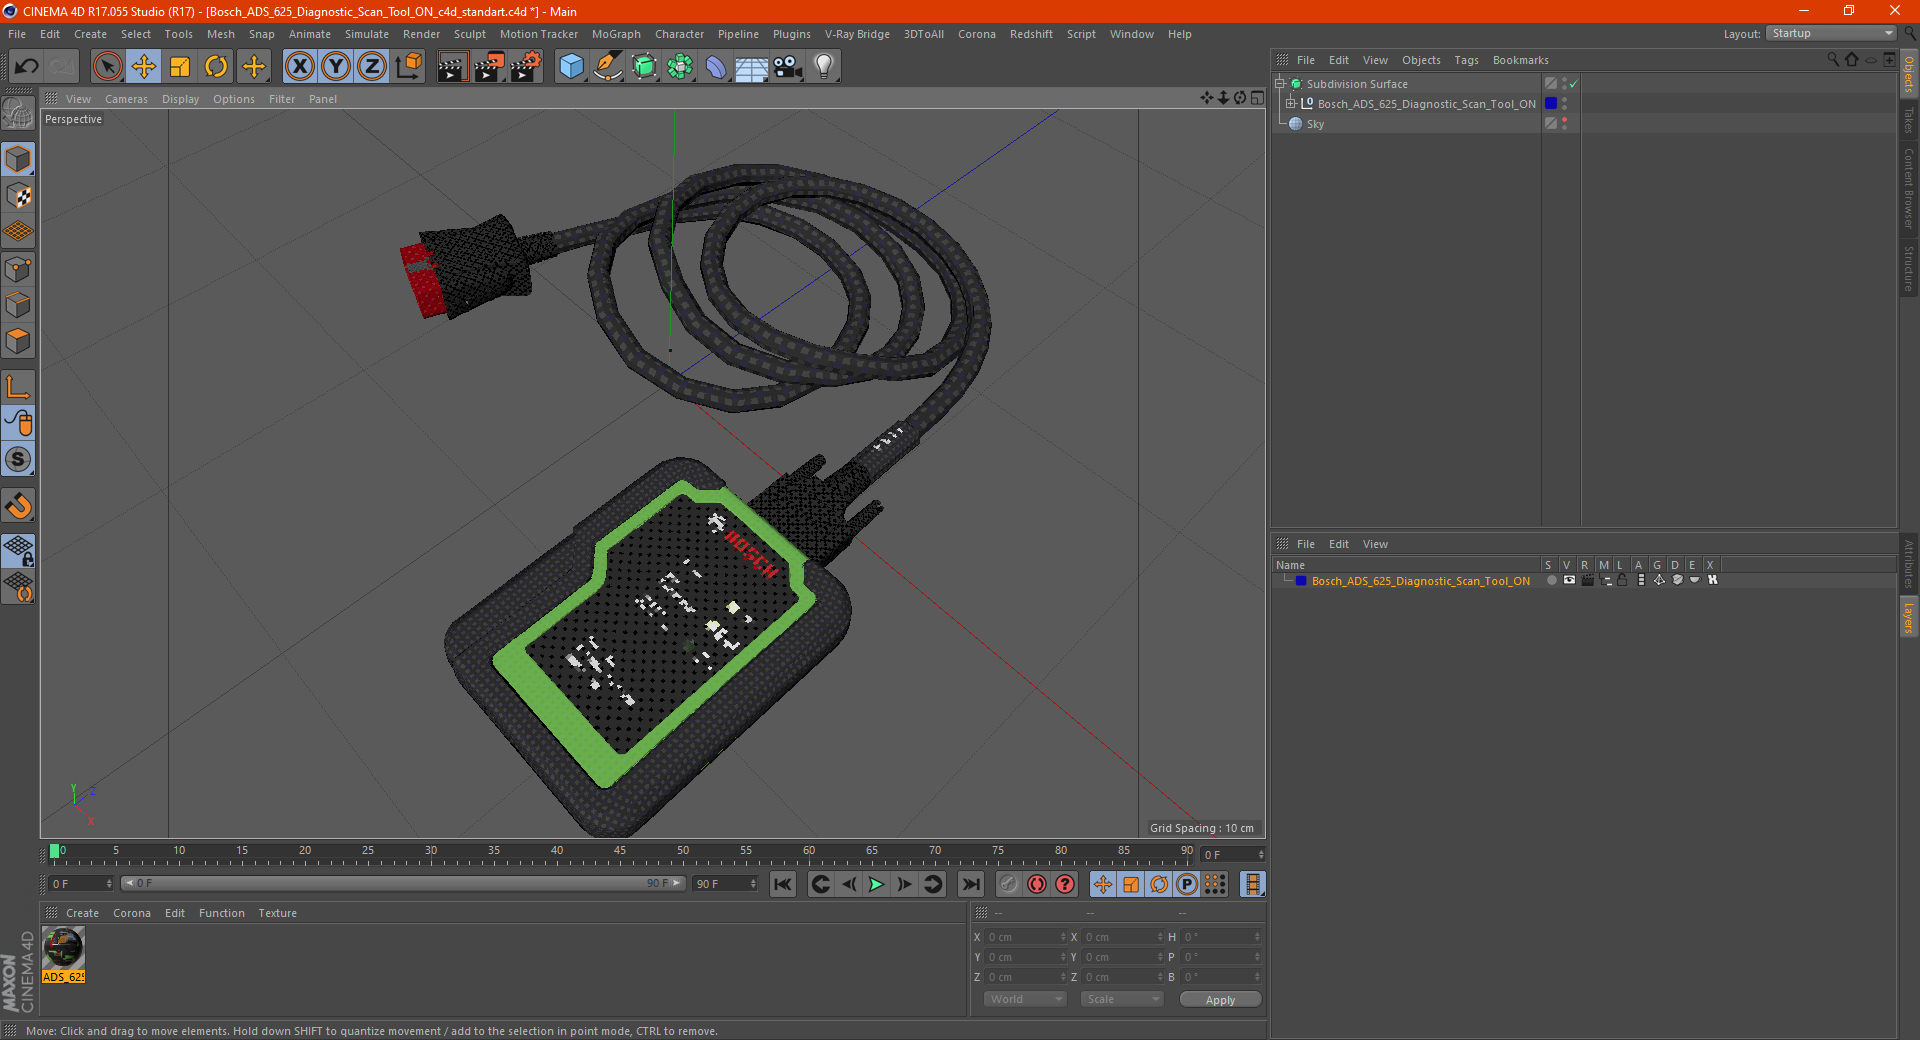Click the timeline preview range slider
This screenshot has width=1920, height=1040.
click(402, 883)
